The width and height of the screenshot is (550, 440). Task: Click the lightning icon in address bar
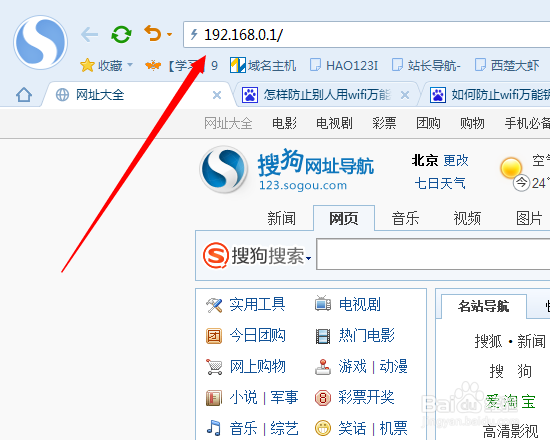194,34
